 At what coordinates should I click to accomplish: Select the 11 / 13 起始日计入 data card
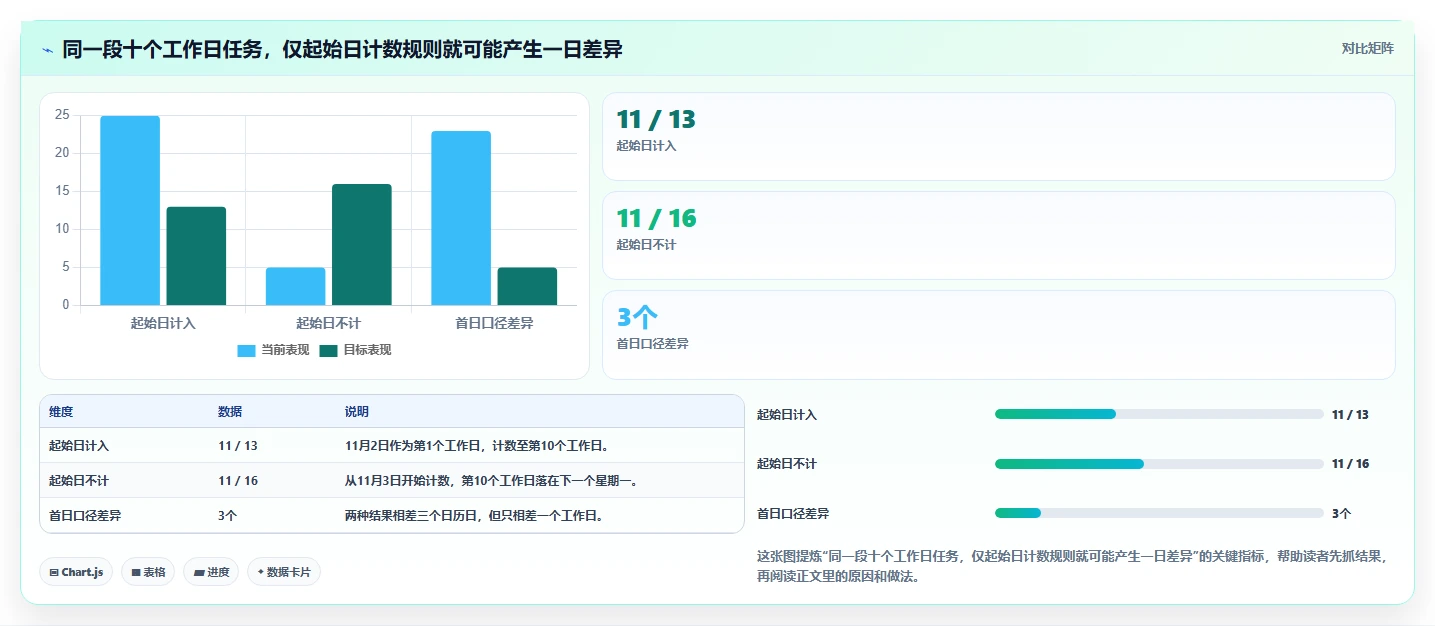coord(998,136)
